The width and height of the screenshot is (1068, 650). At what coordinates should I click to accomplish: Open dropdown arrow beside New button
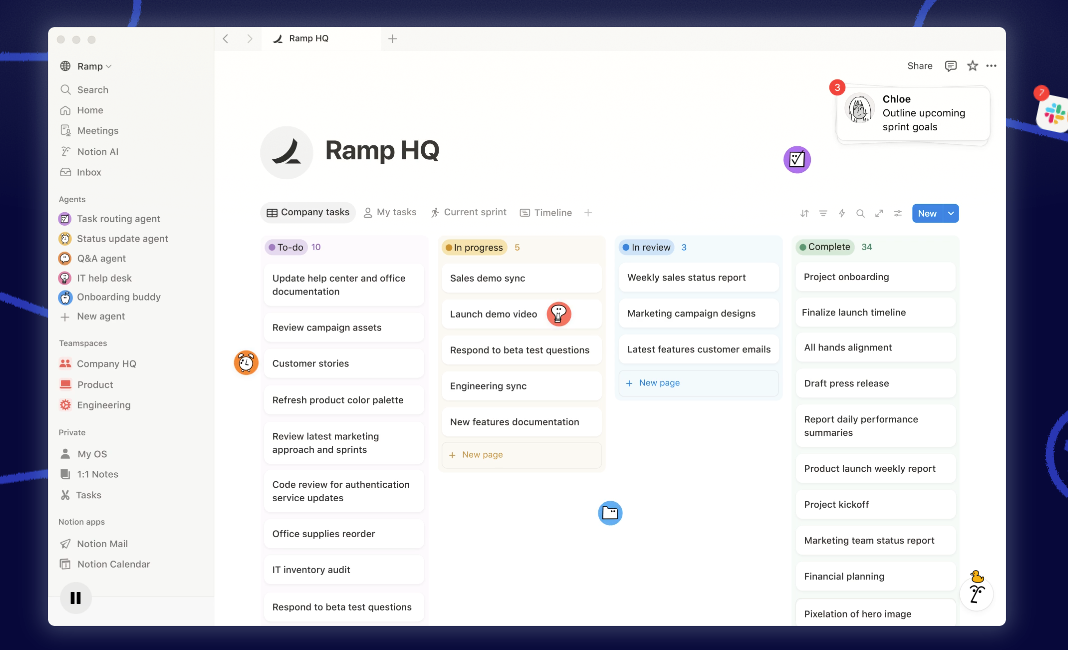tap(951, 213)
